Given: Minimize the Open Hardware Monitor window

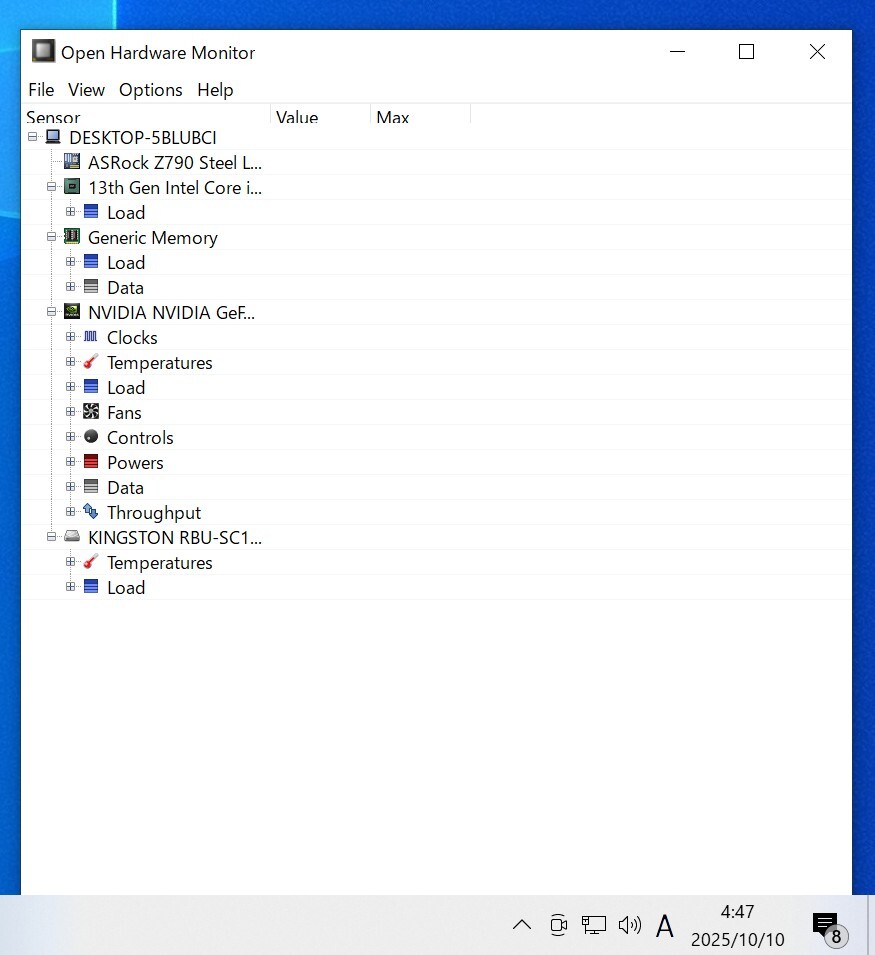Looking at the screenshot, I should click(x=678, y=52).
